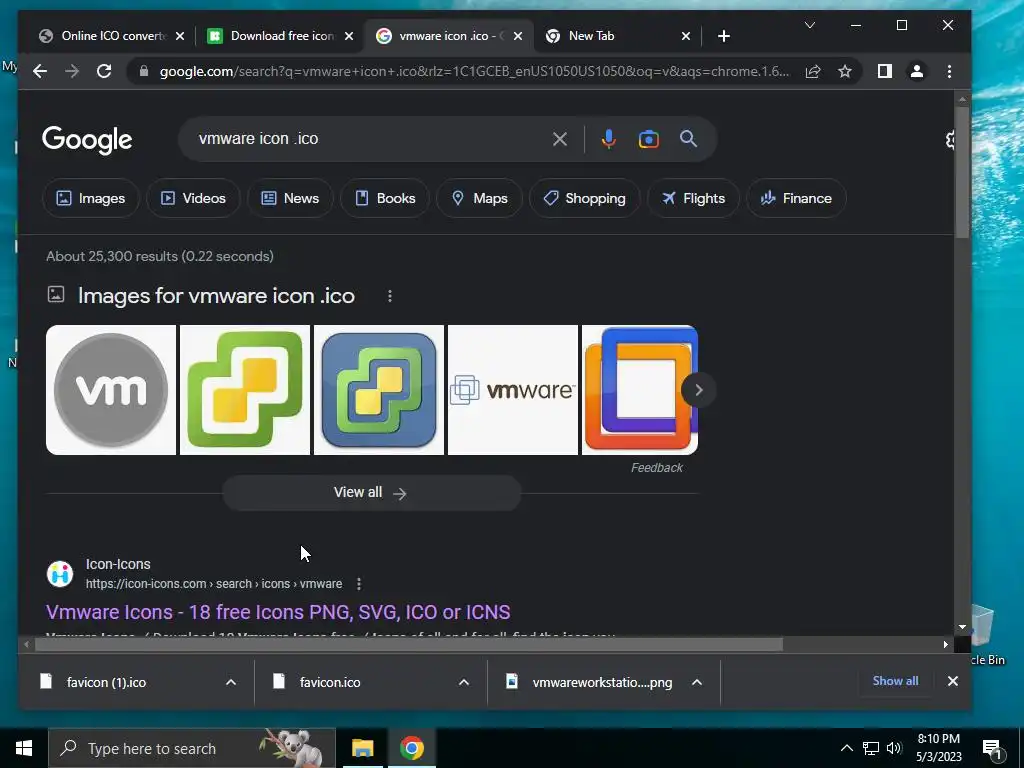Open a new tab with plus button

724,36
